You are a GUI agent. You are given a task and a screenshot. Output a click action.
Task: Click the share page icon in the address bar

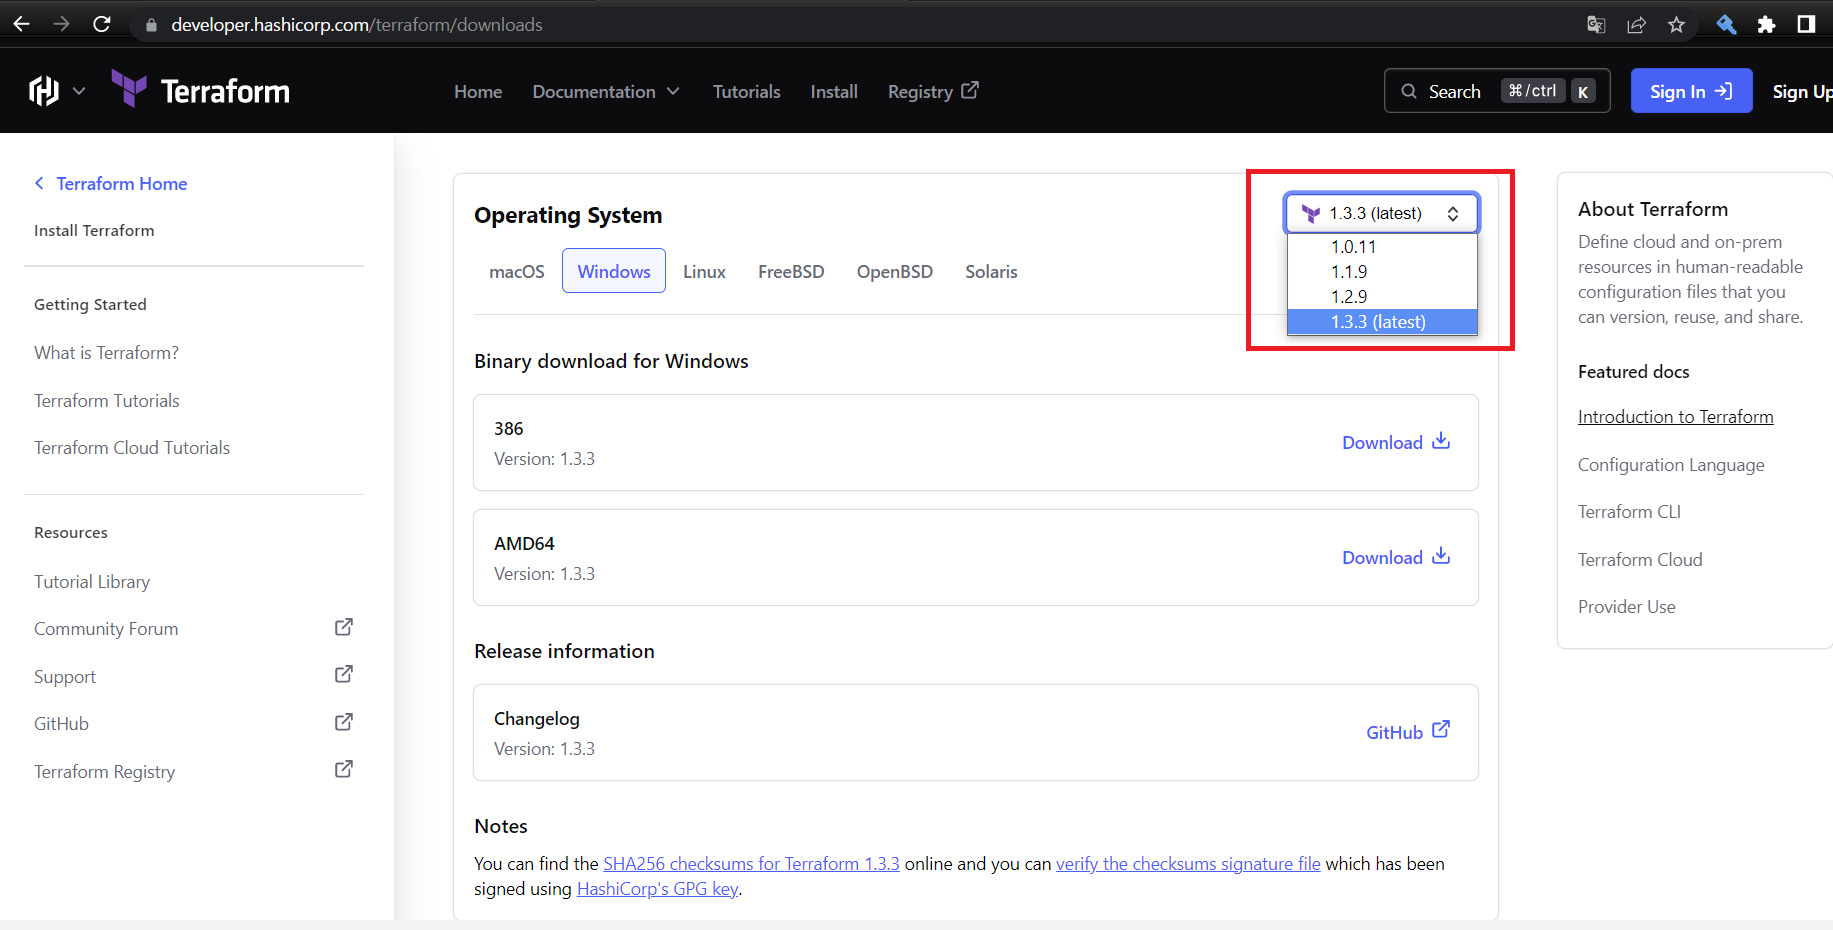click(x=1636, y=25)
